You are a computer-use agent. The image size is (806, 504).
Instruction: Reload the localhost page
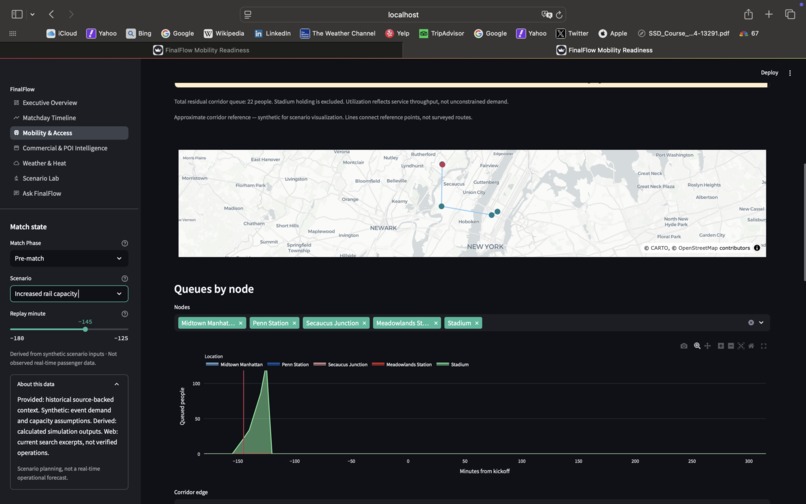click(x=559, y=15)
